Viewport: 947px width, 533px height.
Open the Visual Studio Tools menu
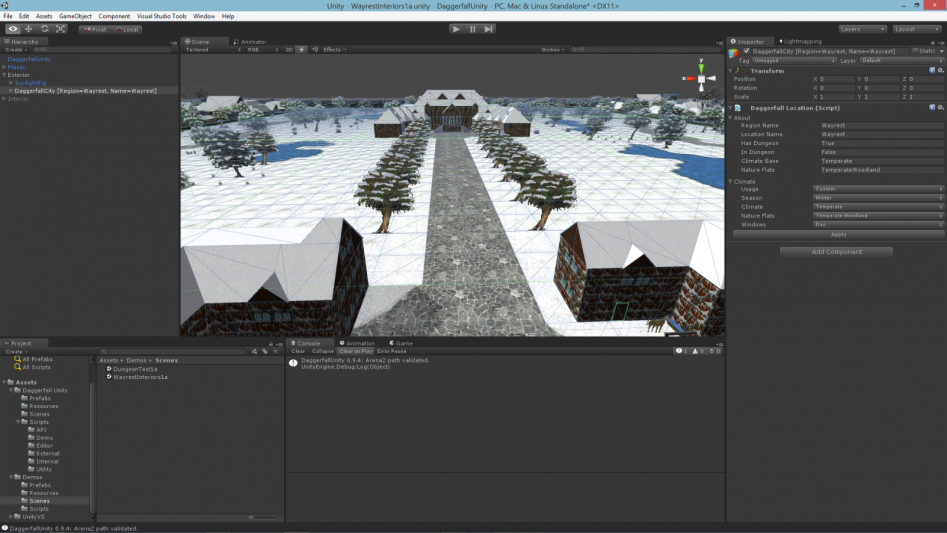pos(161,16)
